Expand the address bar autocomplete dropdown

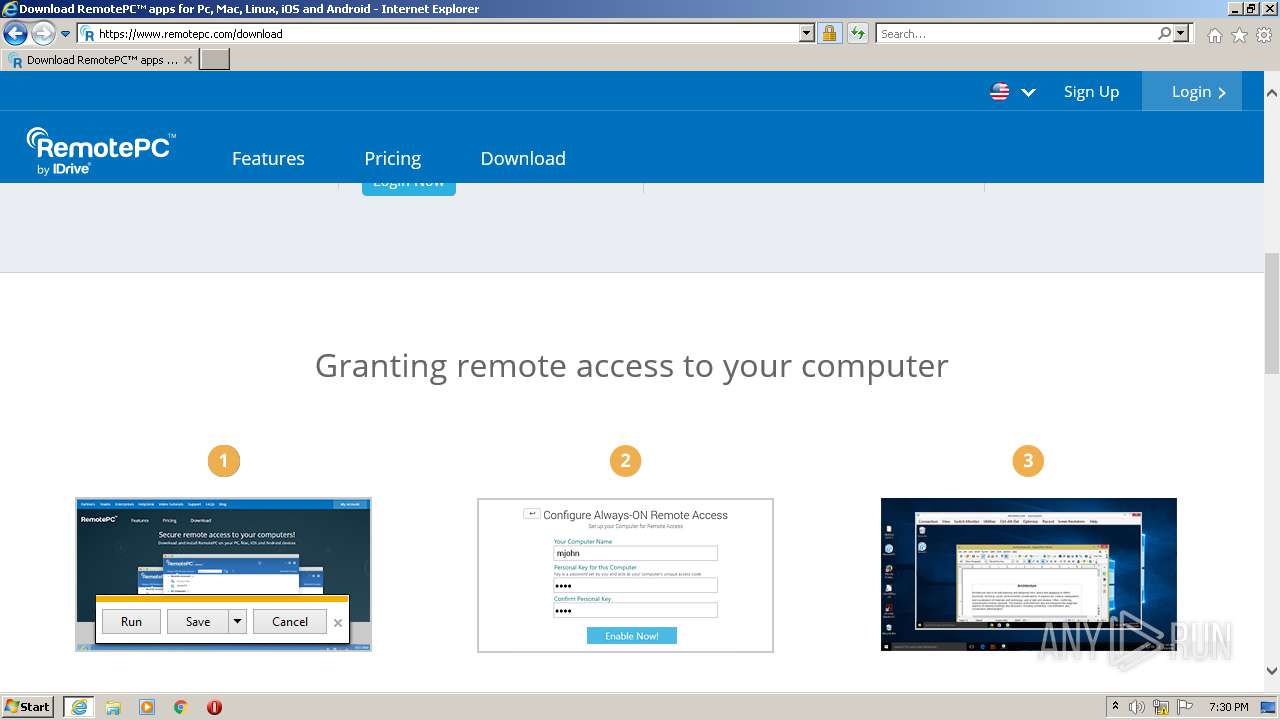coord(807,33)
